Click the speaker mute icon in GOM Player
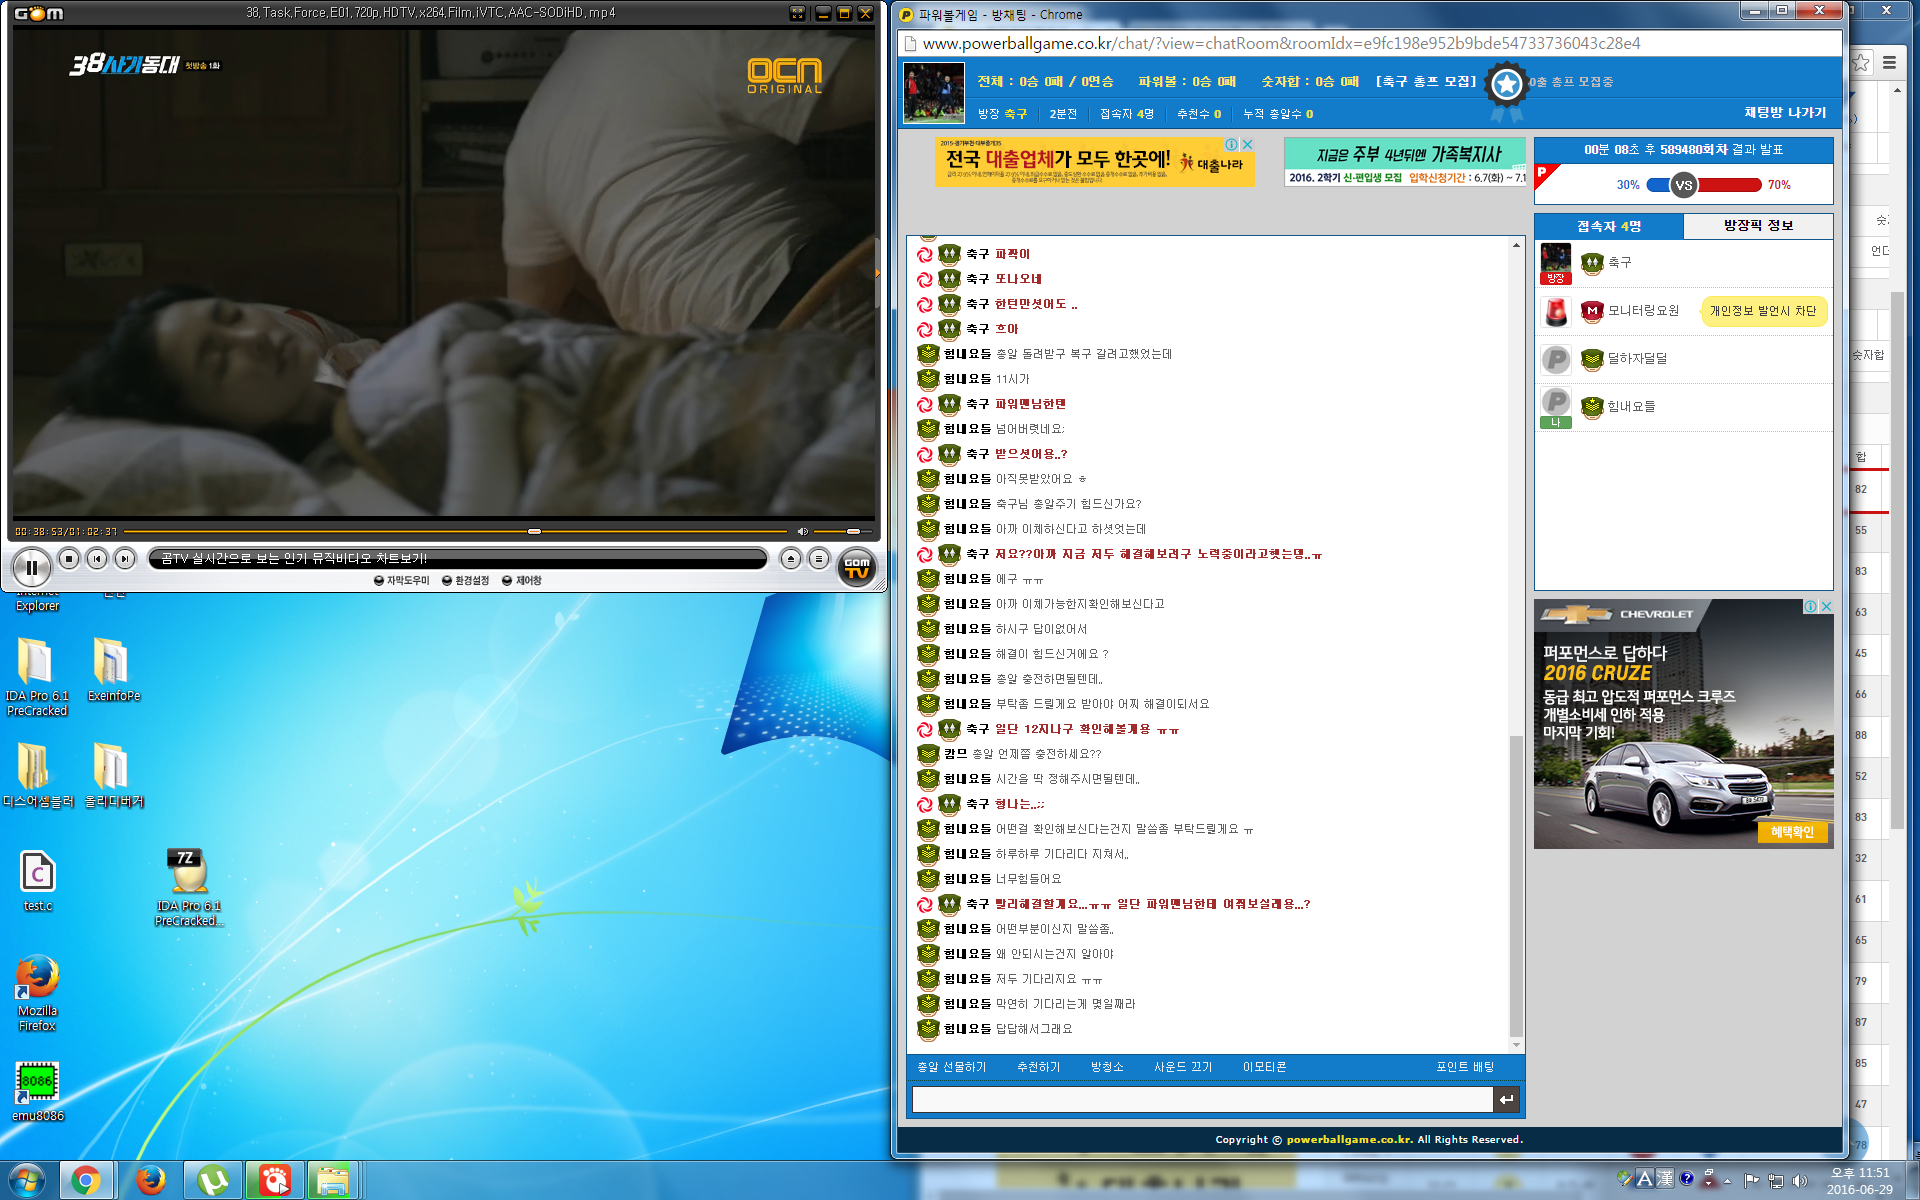 (802, 531)
